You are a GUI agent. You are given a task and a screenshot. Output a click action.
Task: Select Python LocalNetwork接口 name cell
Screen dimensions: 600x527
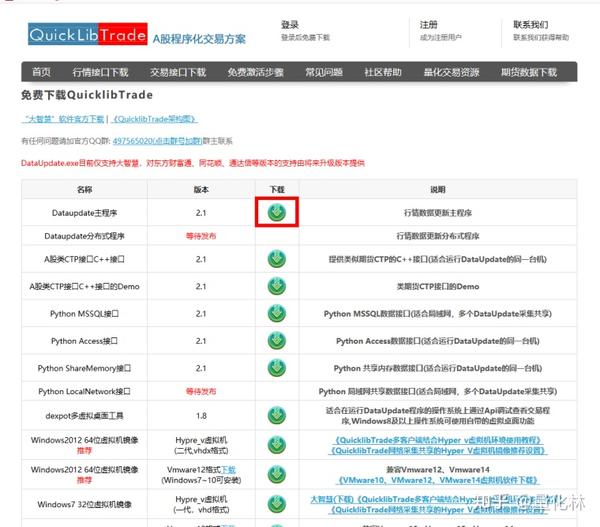coord(85,391)
